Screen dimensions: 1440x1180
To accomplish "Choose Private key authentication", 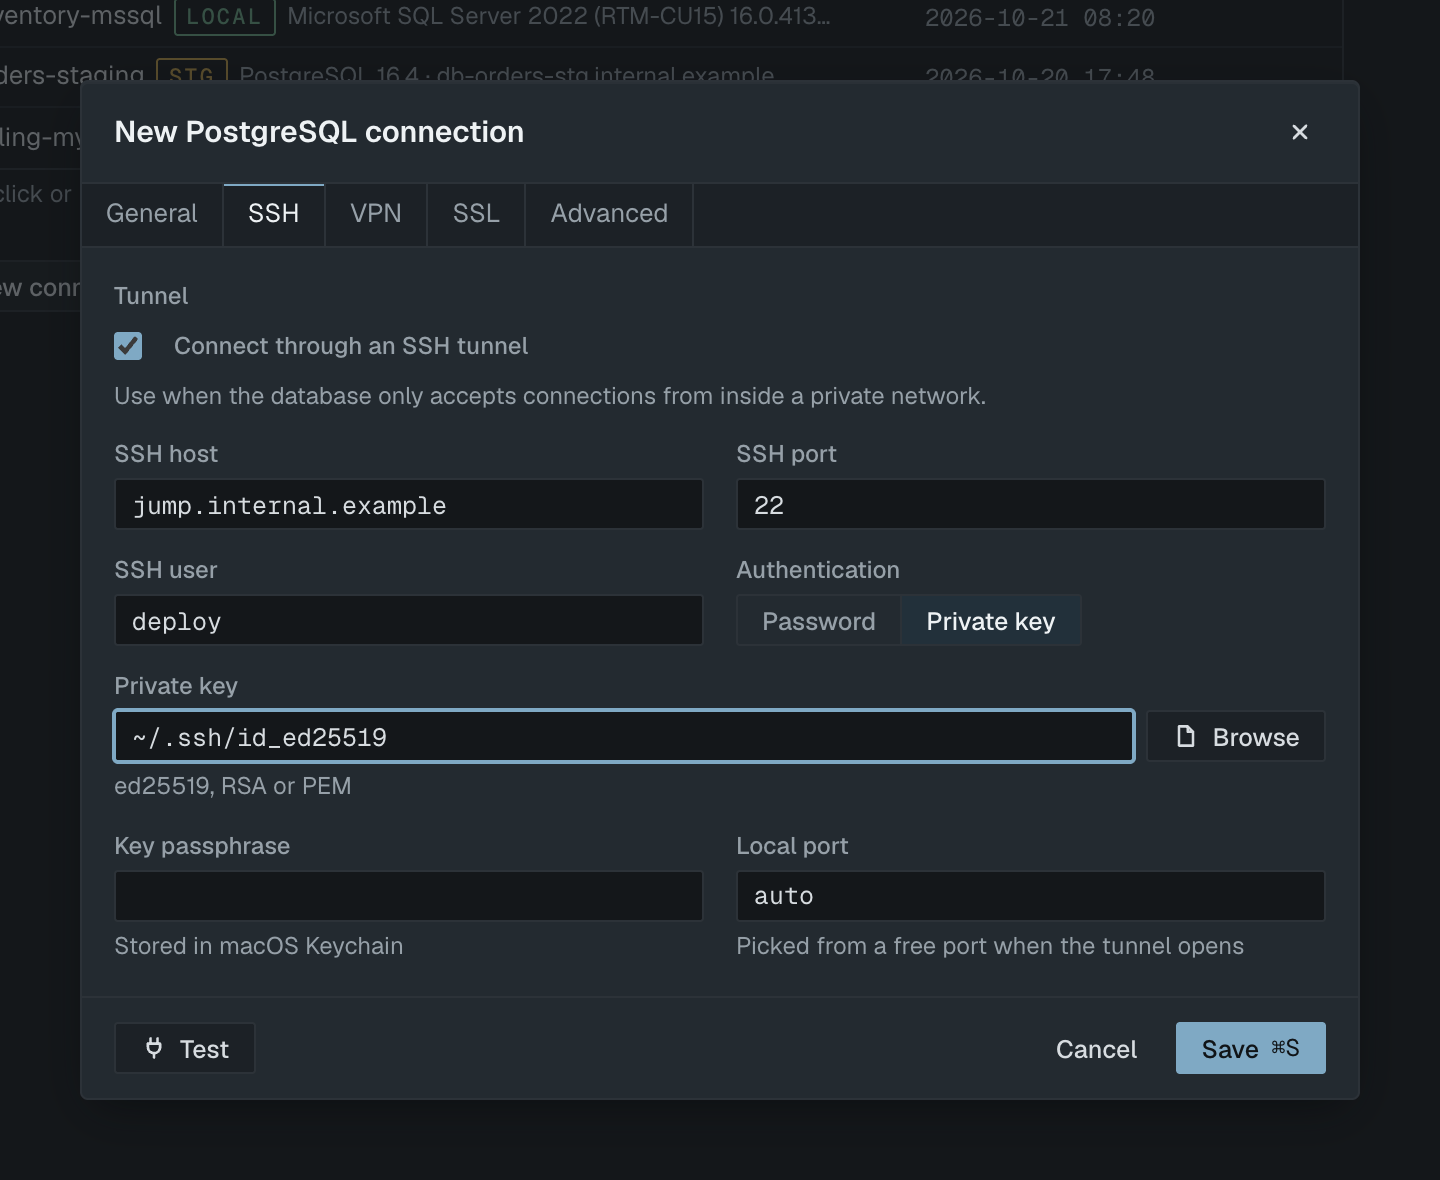I will pos(991,621).
